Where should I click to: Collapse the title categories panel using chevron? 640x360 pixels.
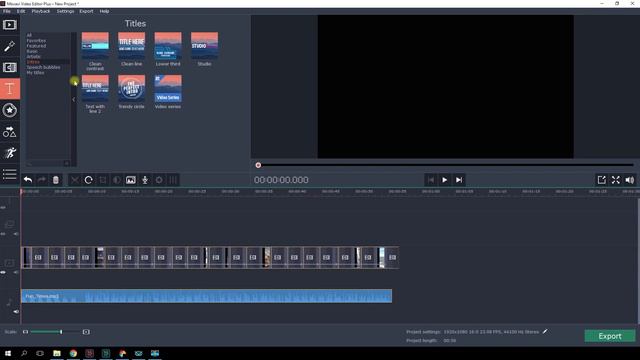(x=73, y=99)
